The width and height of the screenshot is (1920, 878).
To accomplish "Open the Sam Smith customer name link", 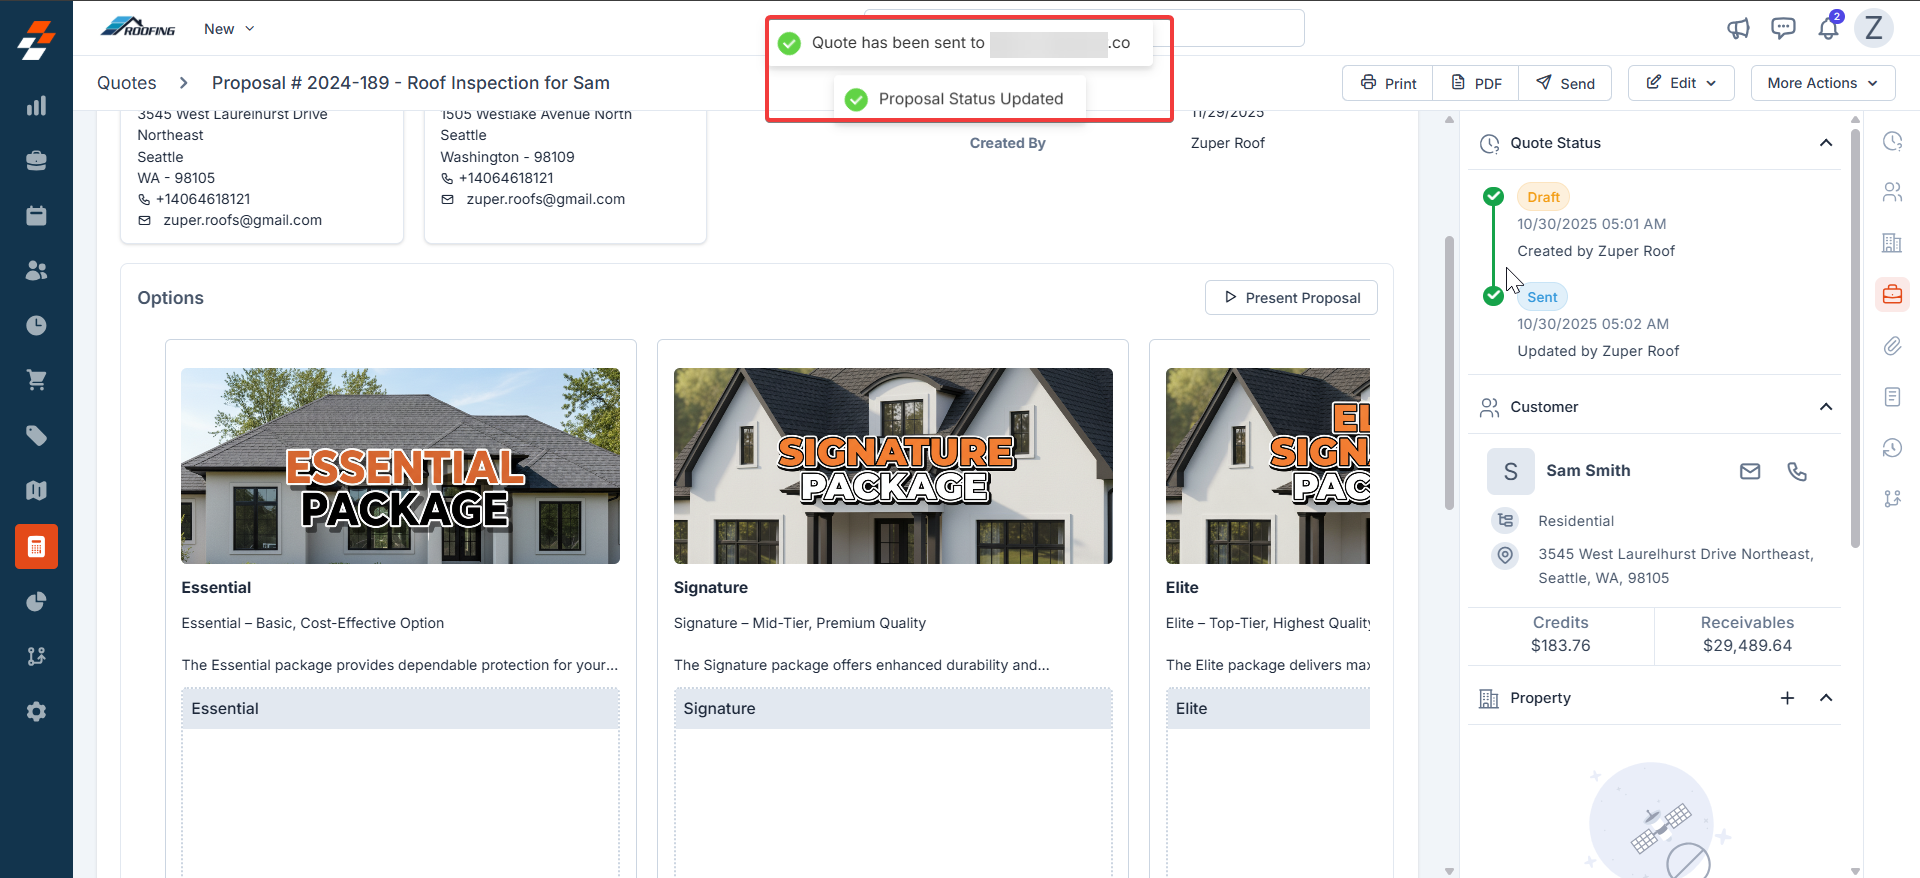I will 1588,471.
